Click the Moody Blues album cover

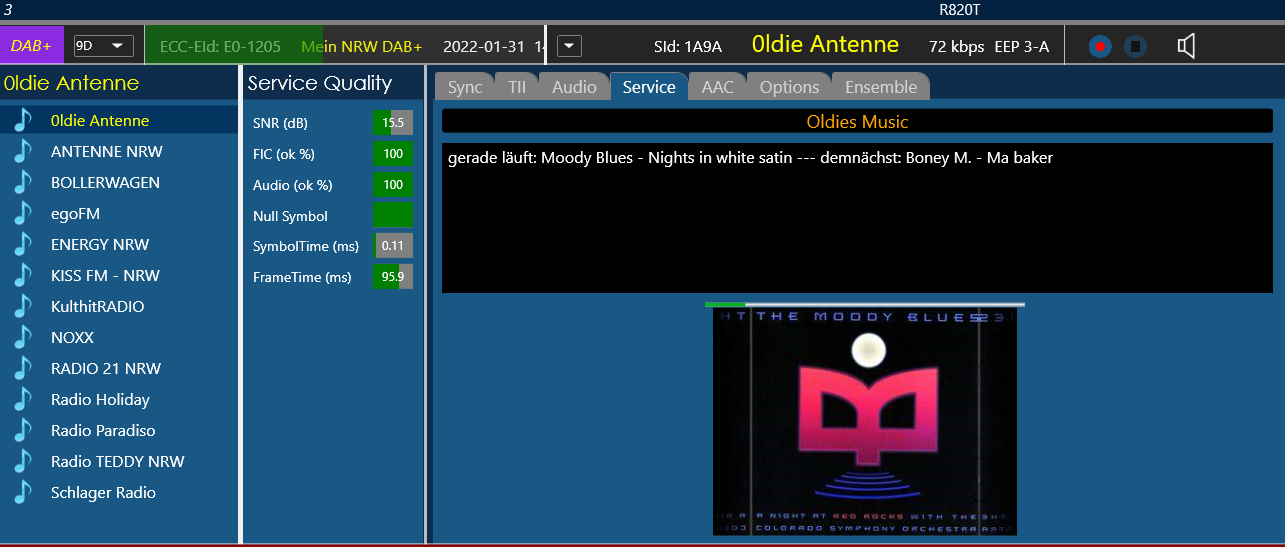[x=864, y=421]
